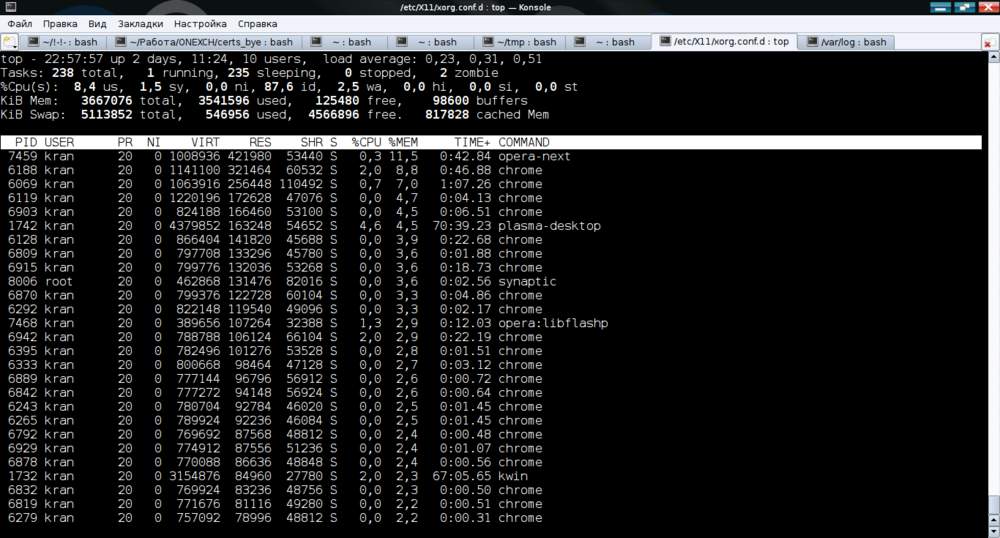1000x538 pixels.
Task: Click the root user entry
Action: coord(59,281)
